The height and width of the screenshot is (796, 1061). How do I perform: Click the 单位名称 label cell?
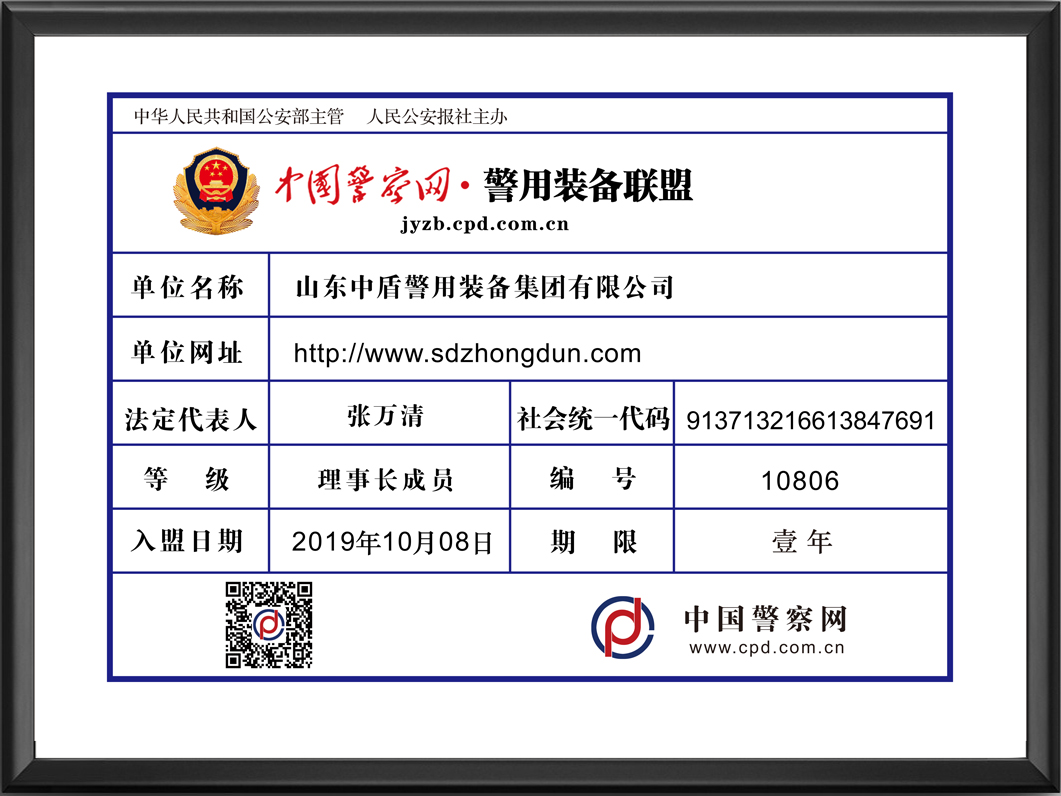[x=188, y=288]
